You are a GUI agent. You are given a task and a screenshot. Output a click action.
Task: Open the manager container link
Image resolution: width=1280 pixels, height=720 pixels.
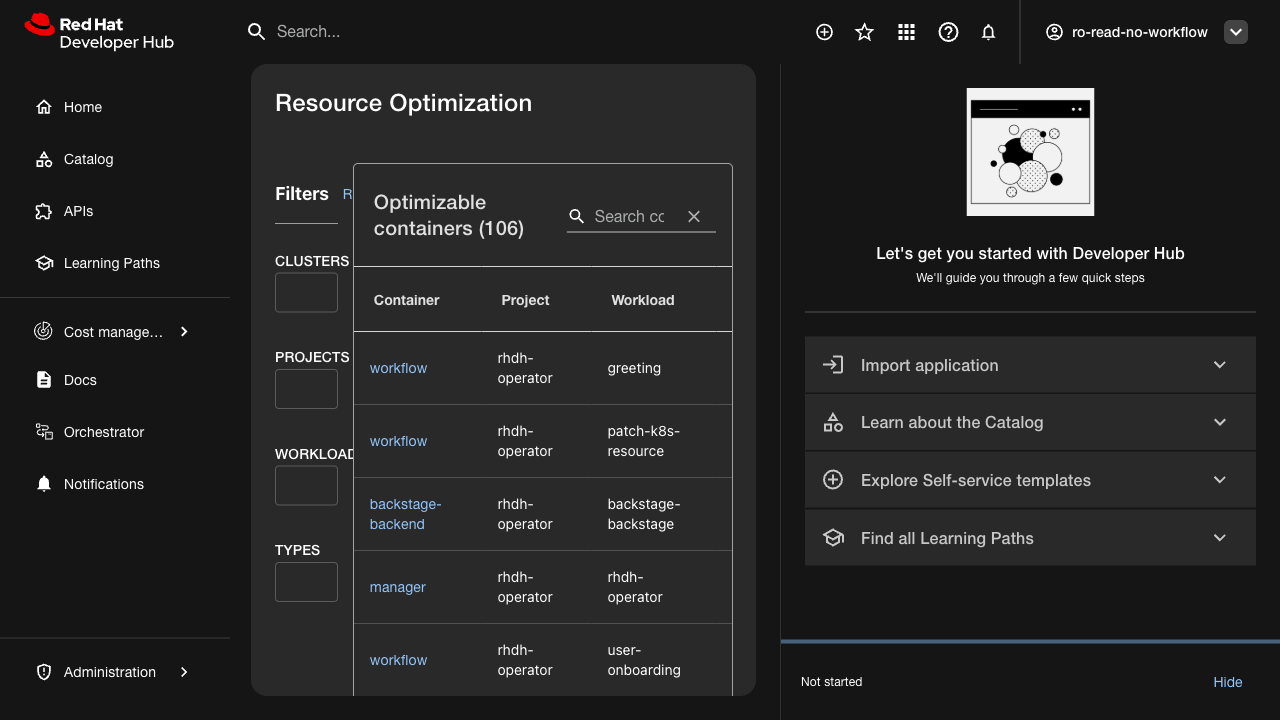397,587
